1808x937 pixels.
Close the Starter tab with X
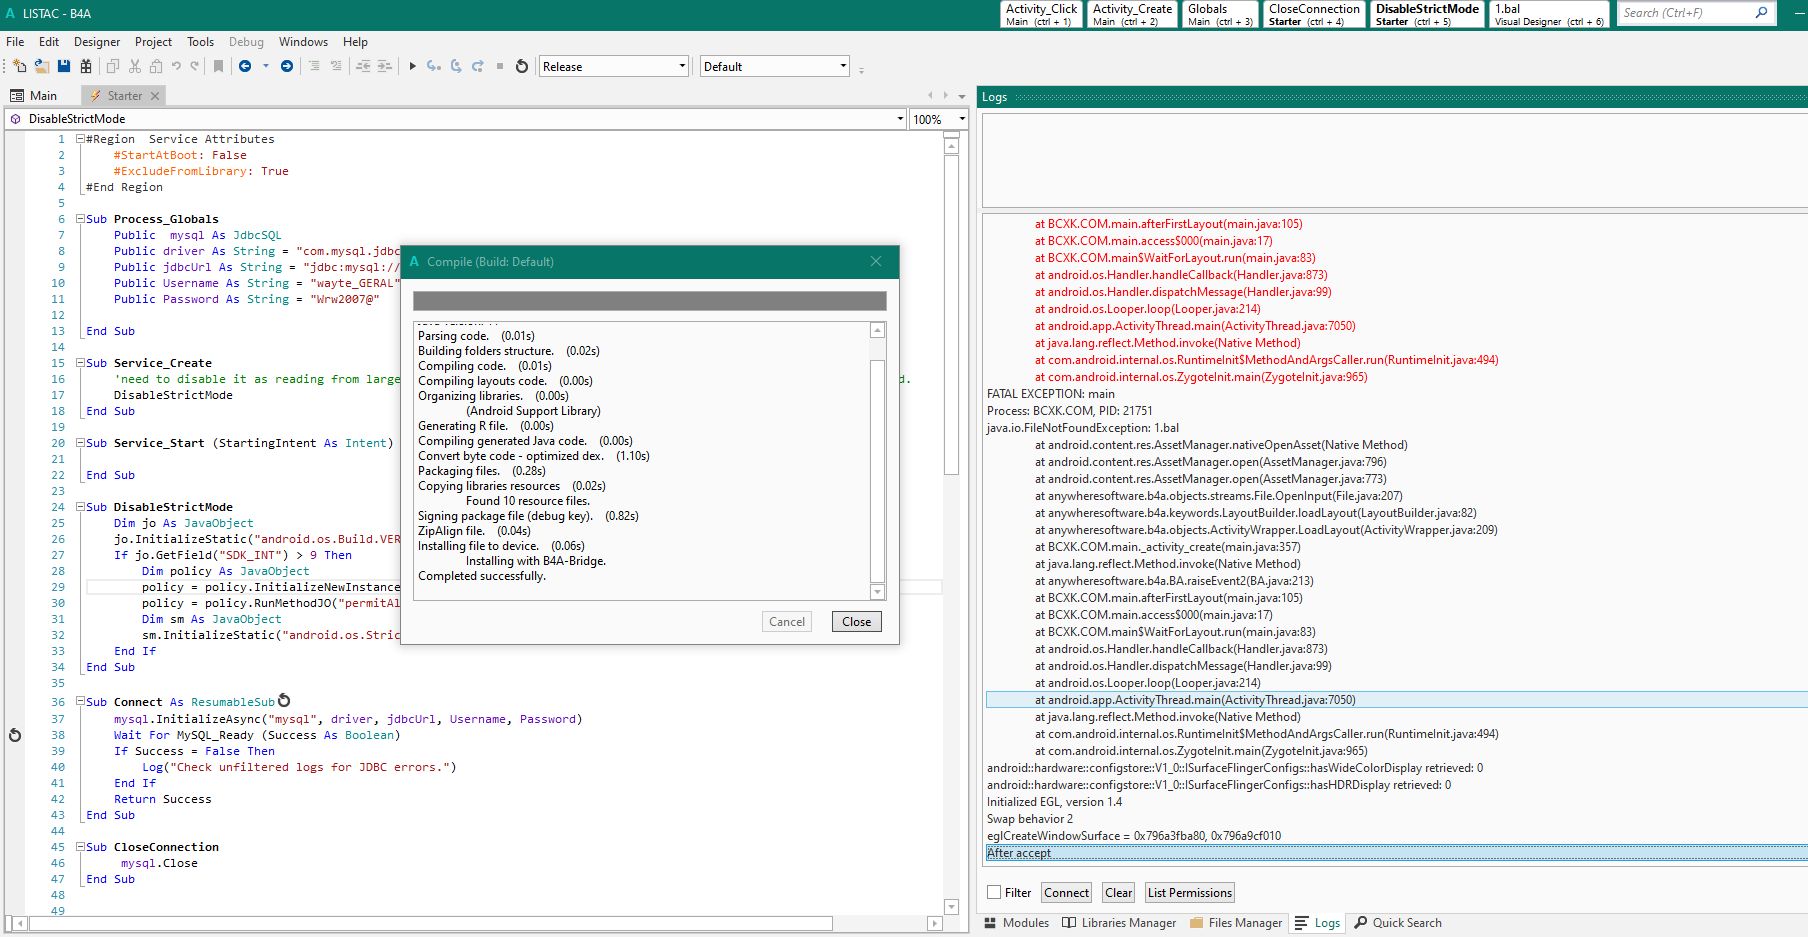pyautogui.click(x=155, y=96)
